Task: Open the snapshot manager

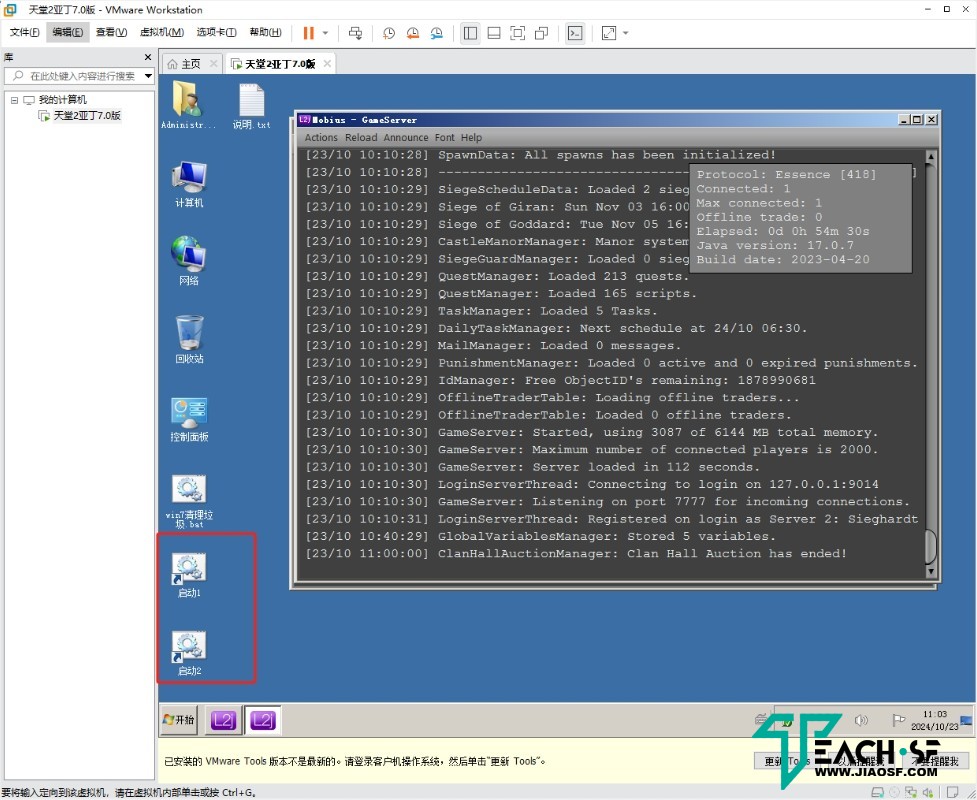Action: (x=437, y=33)
